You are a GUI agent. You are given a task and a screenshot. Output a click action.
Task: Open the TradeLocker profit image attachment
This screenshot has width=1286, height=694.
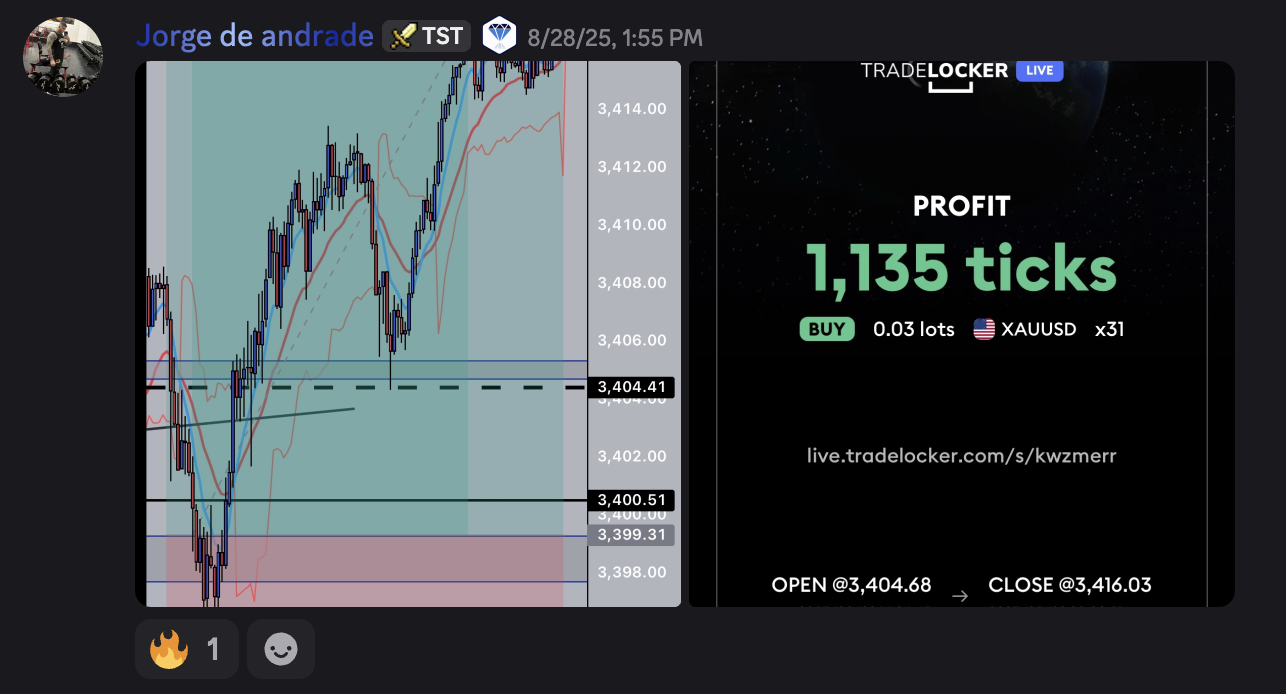[x=962, y=334]
